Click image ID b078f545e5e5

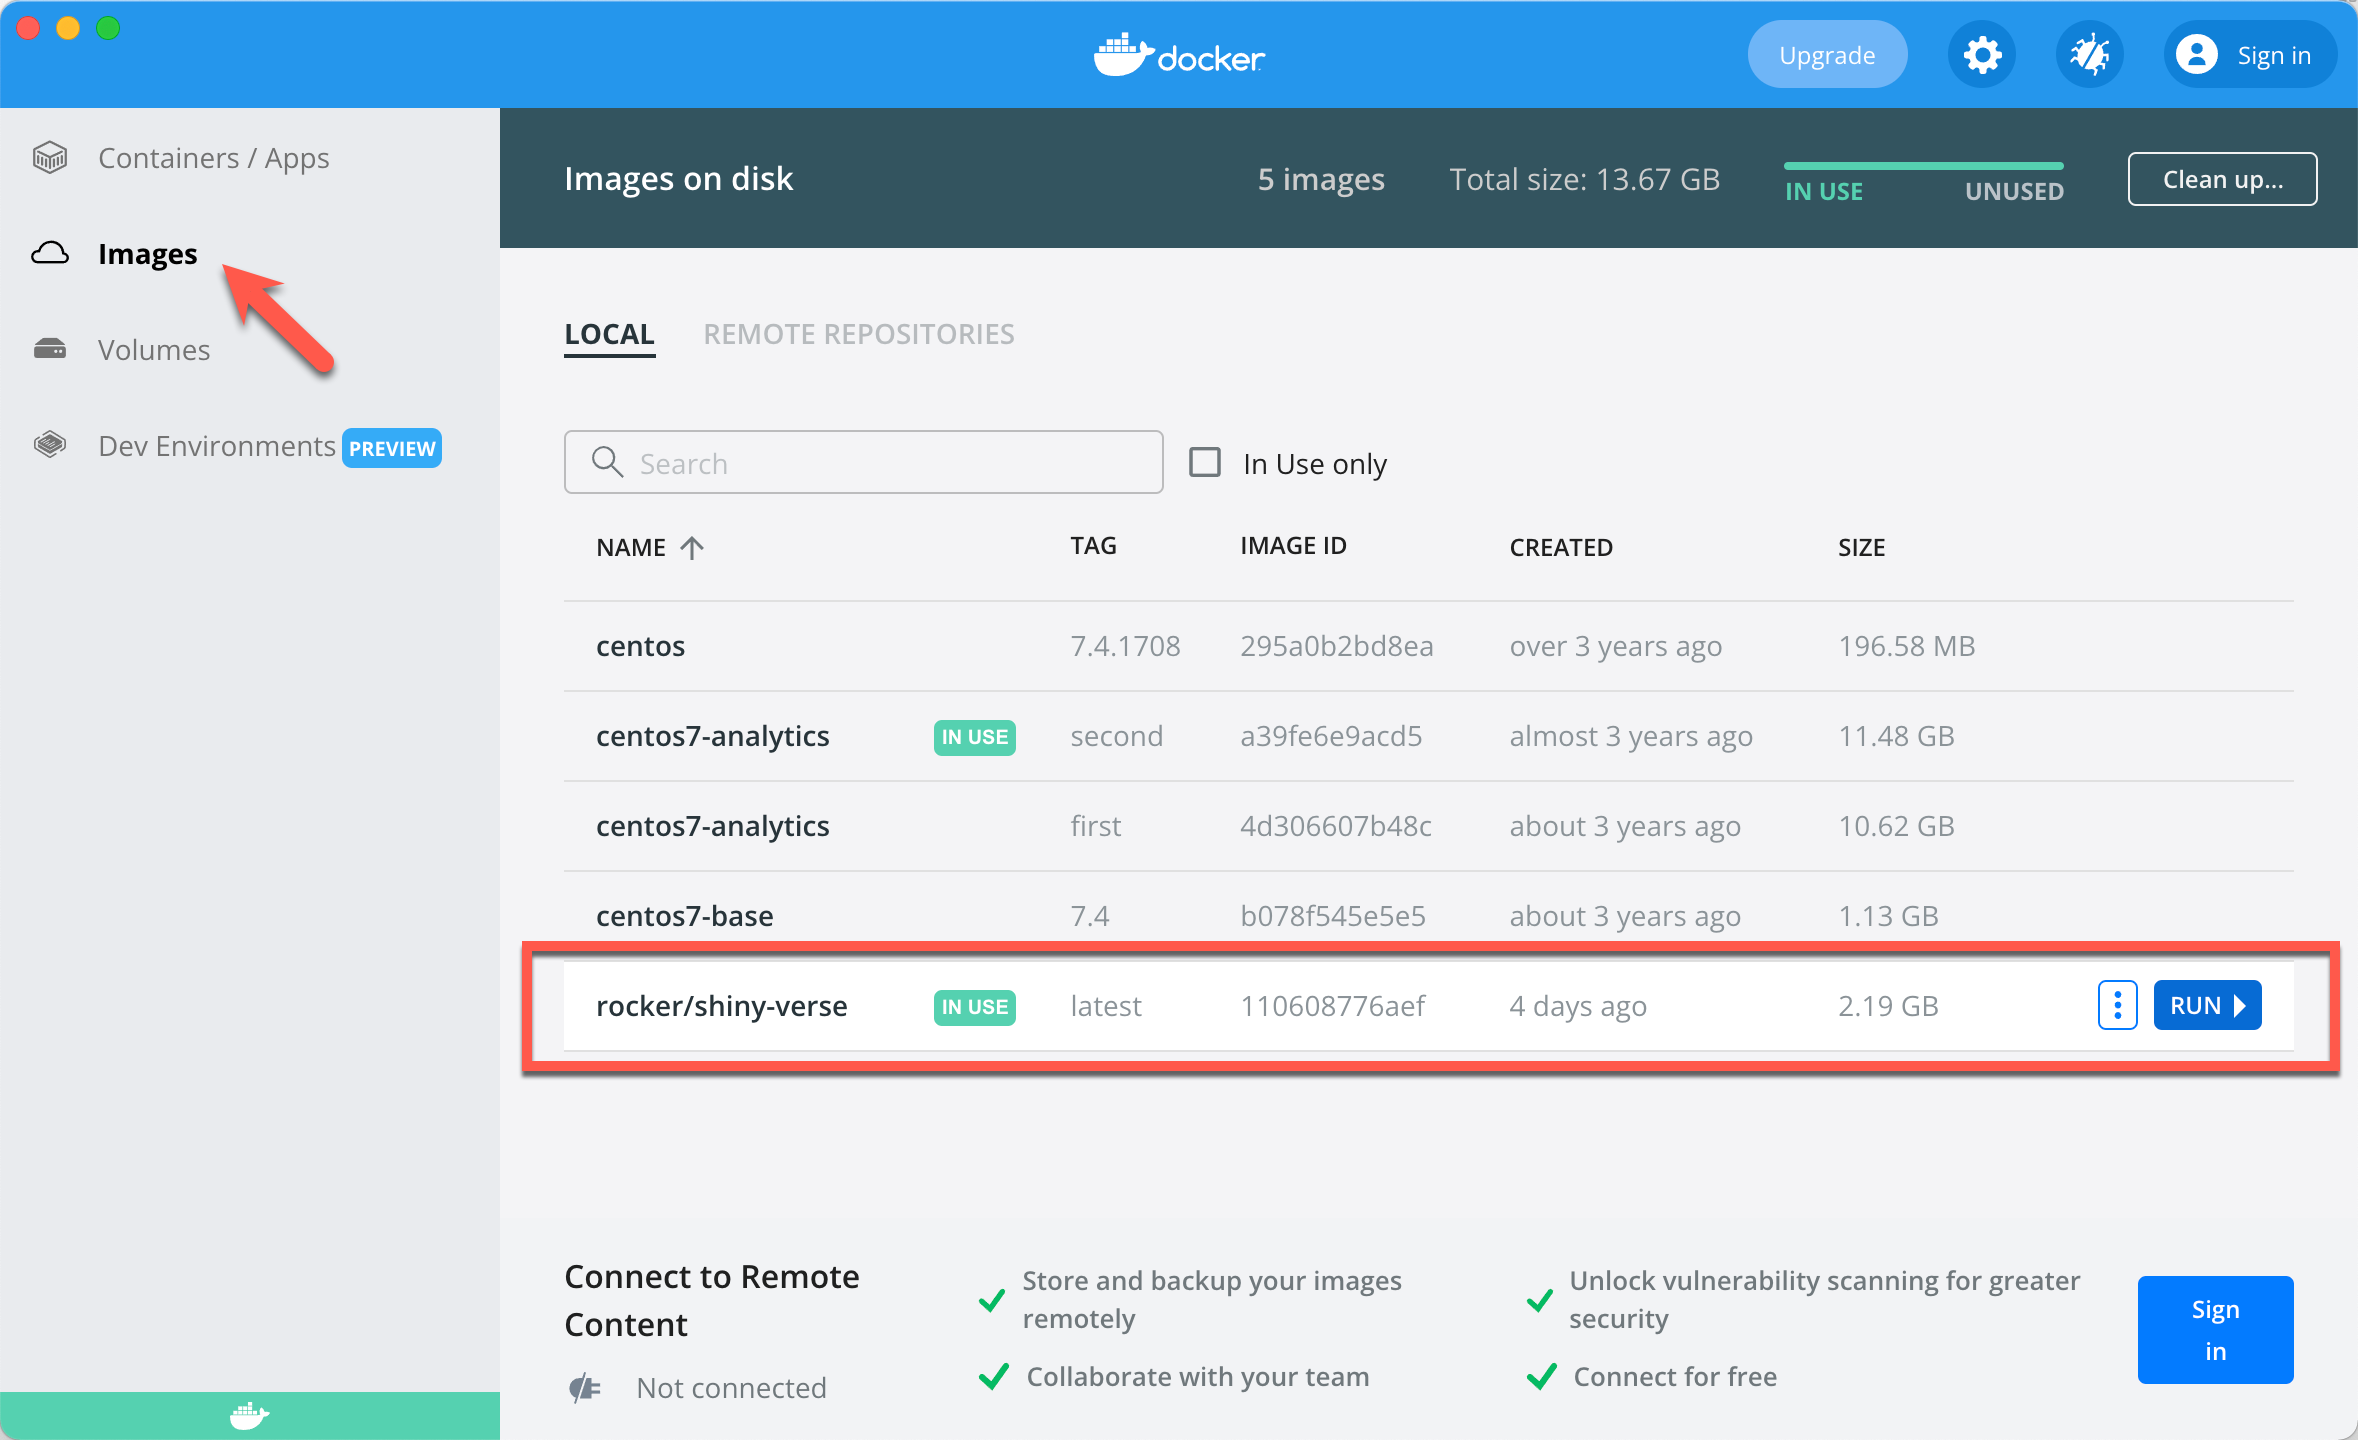1332,916
